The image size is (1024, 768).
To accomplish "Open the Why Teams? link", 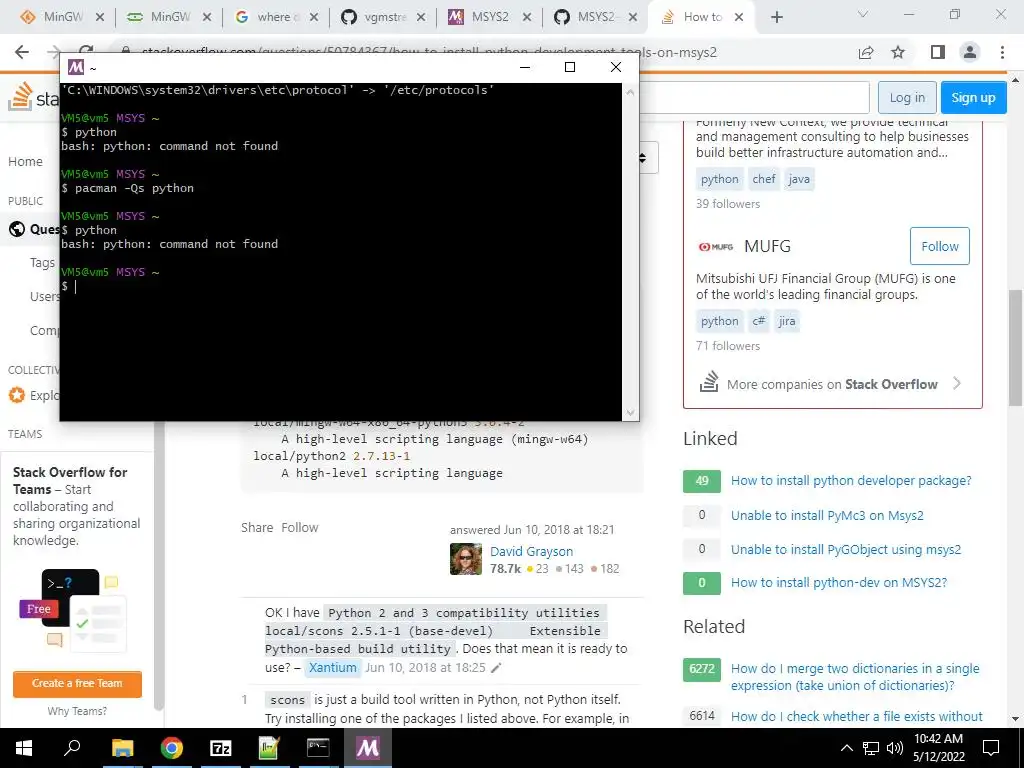I will click(x=77, y=711).
